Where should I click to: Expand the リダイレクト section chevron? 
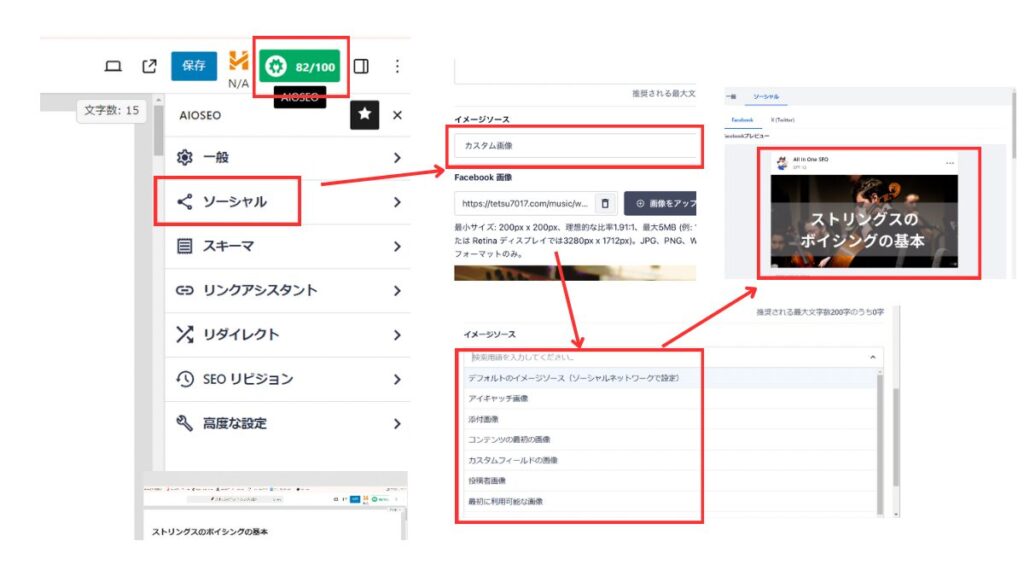coord(397,335)
